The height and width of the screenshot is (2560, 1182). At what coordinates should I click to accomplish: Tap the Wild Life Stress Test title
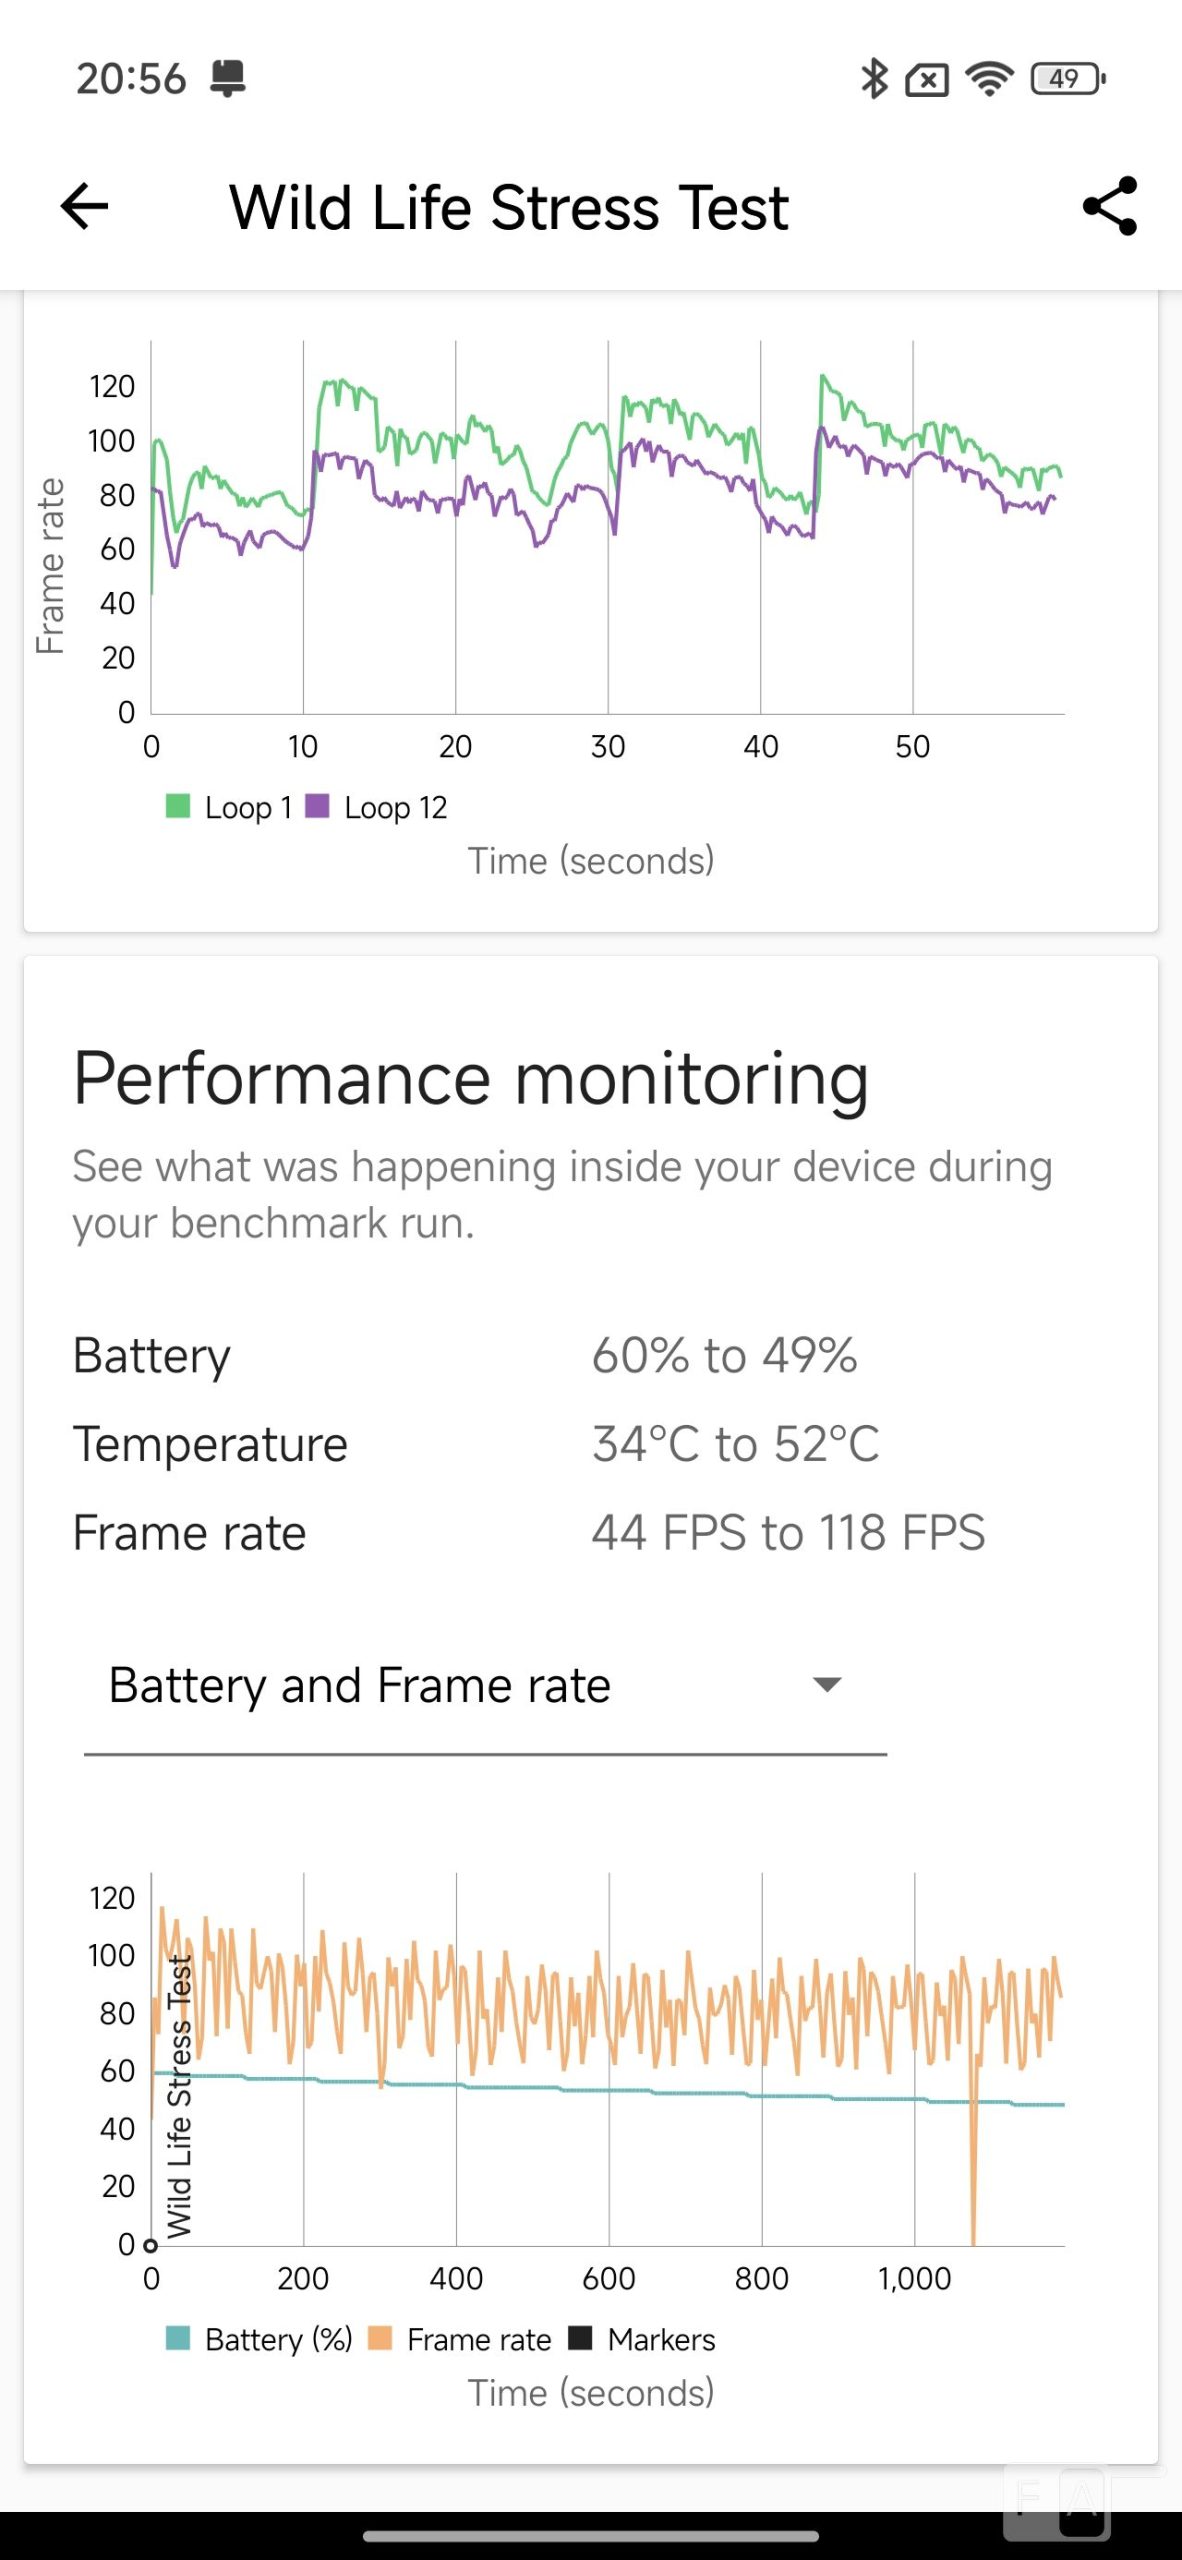pos(508,208)
